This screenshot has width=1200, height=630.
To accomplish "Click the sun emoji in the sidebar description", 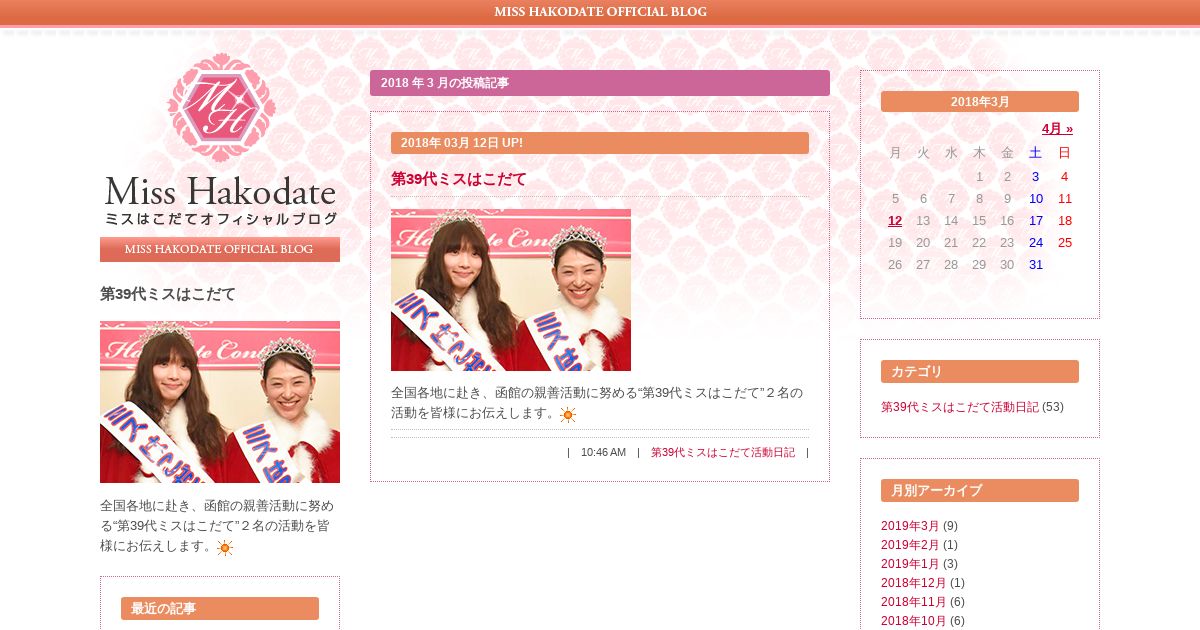I will point(225,547).
